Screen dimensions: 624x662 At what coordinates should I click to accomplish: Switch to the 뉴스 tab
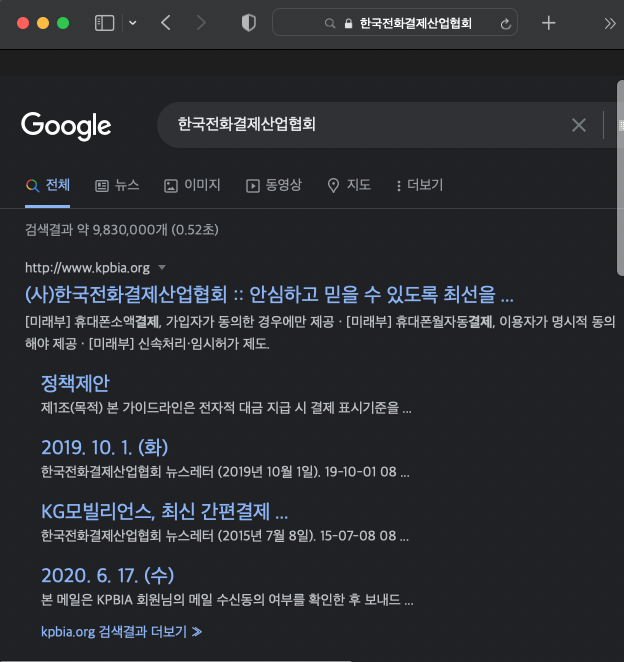pyautogui.click(x=117, y=185)
